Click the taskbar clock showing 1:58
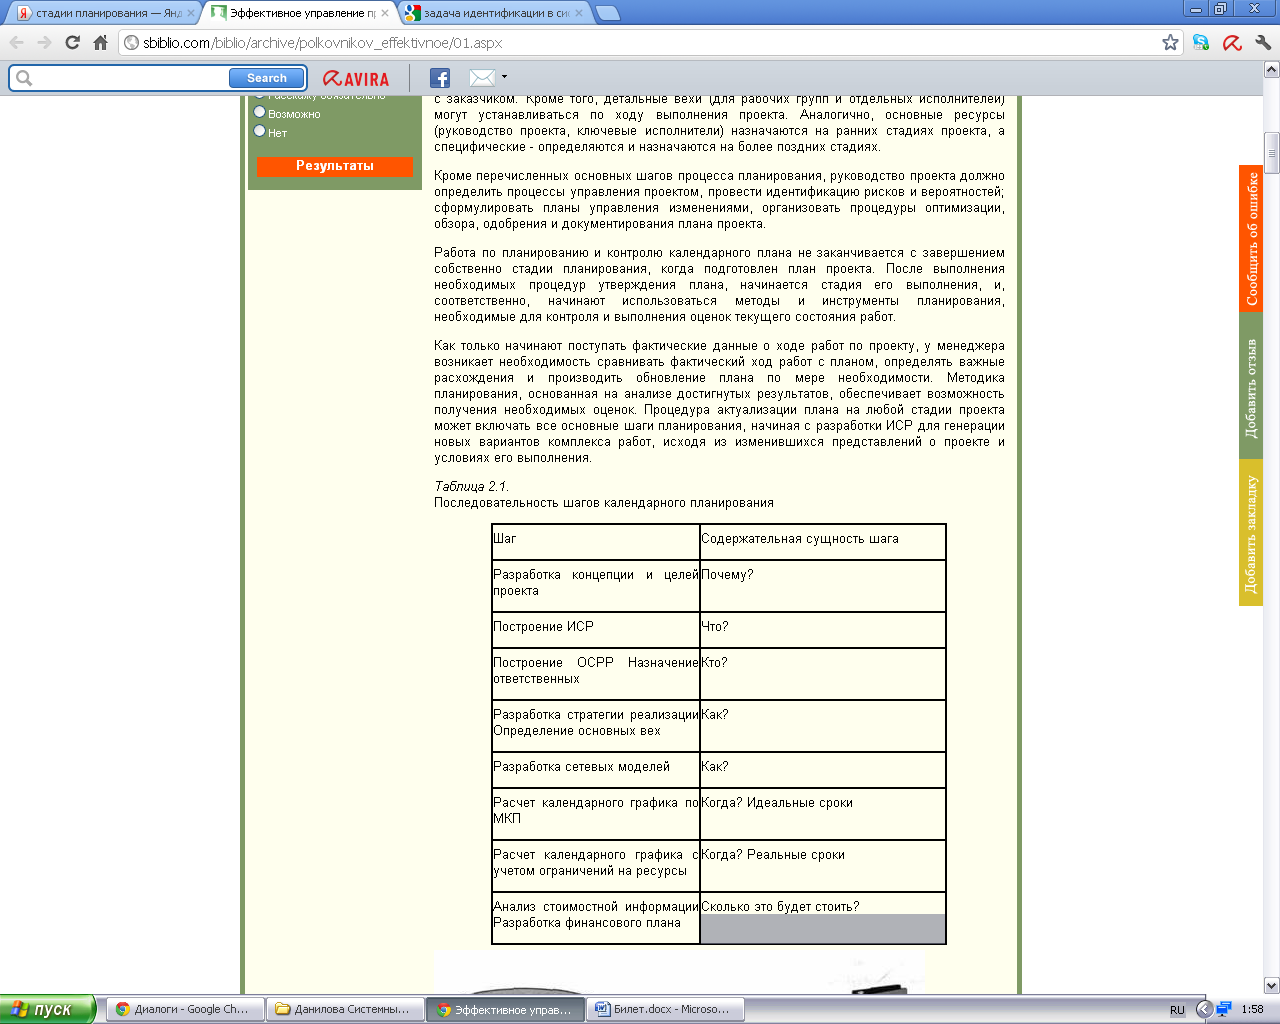 (1252, 1010)
